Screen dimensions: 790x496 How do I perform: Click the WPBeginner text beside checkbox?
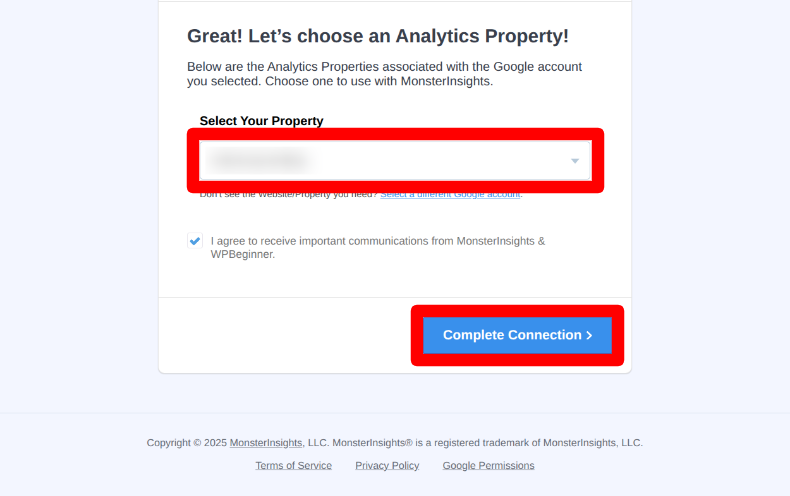pos(240,254)
